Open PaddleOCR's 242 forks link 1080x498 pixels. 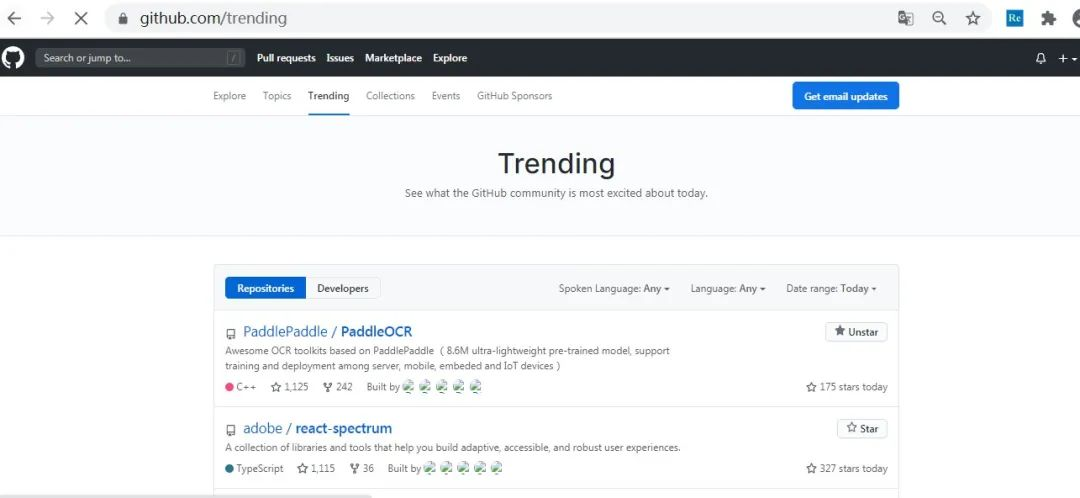pos(338,387)
